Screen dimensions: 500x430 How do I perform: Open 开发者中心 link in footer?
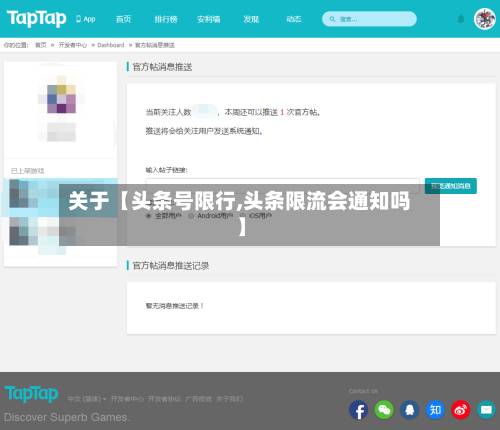(128, 399)
